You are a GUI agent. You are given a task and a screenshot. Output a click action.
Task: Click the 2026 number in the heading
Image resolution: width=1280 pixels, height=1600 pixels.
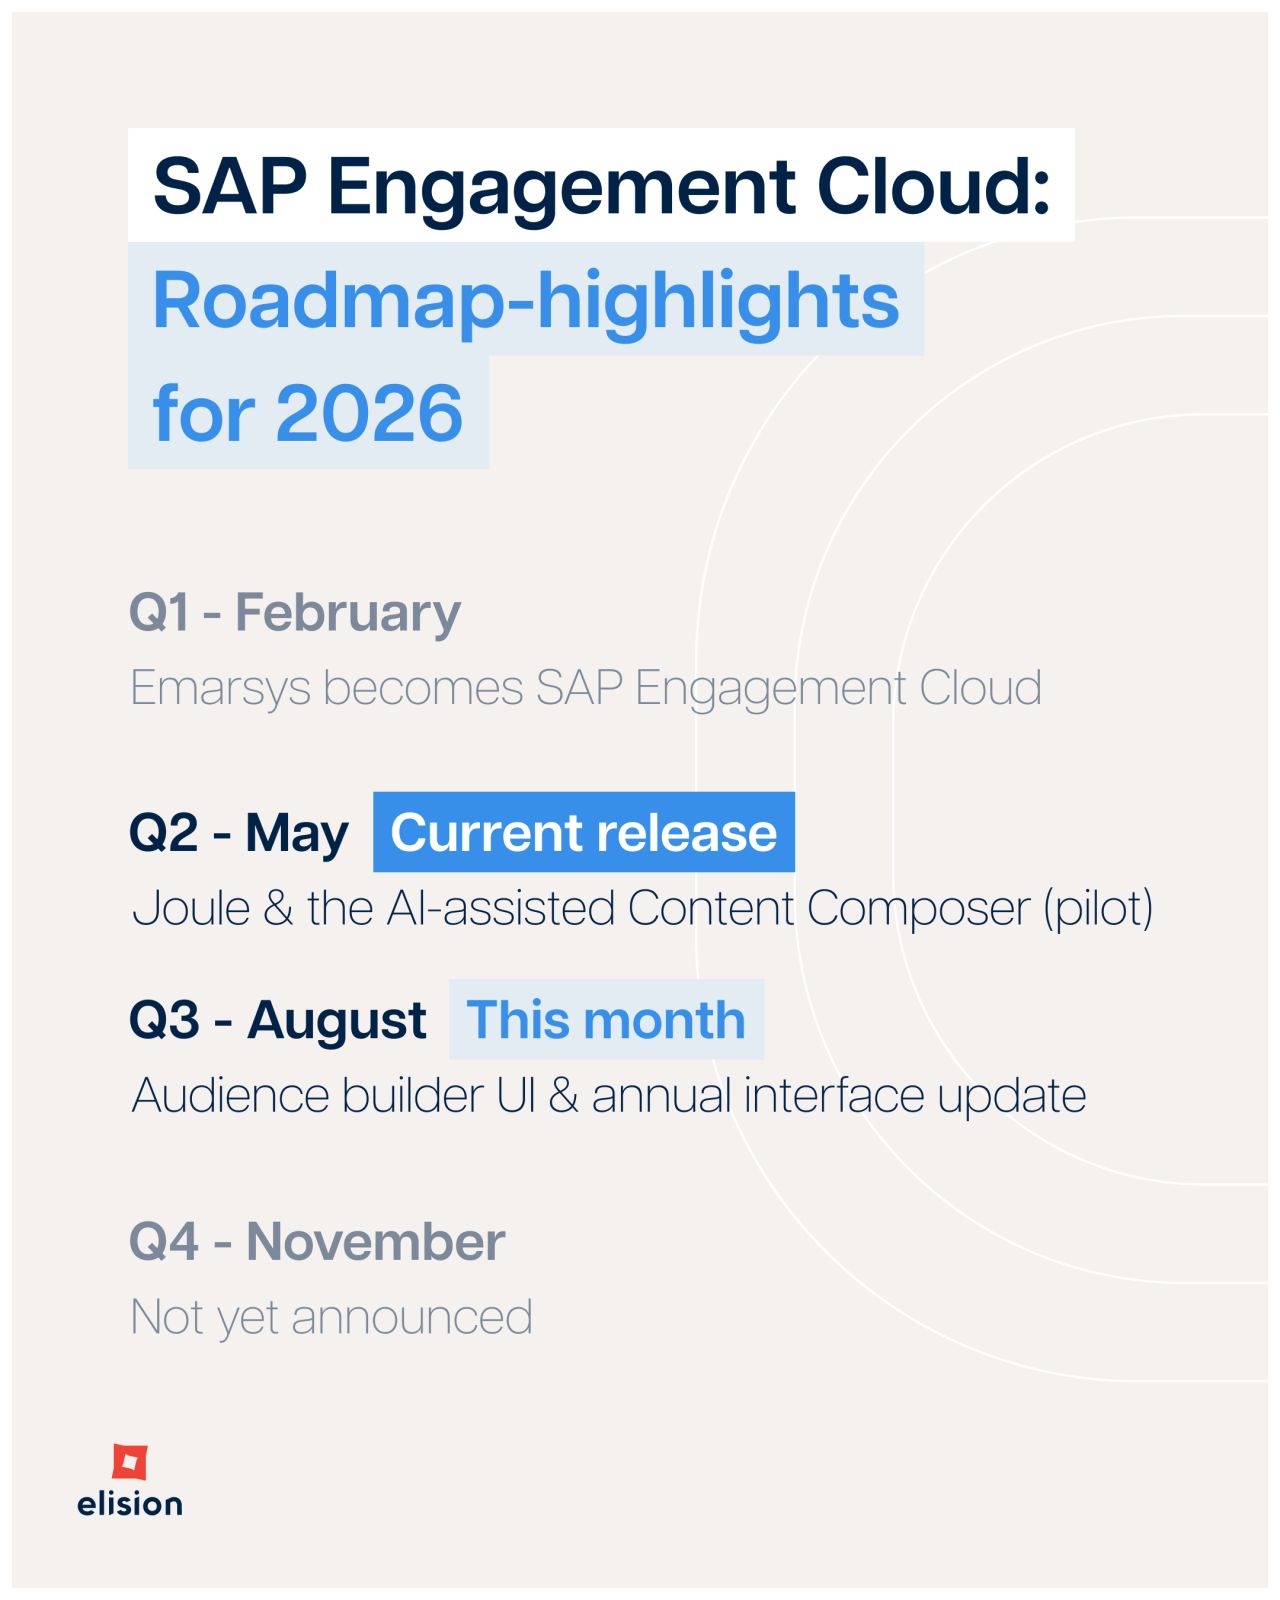pos(369,413)
